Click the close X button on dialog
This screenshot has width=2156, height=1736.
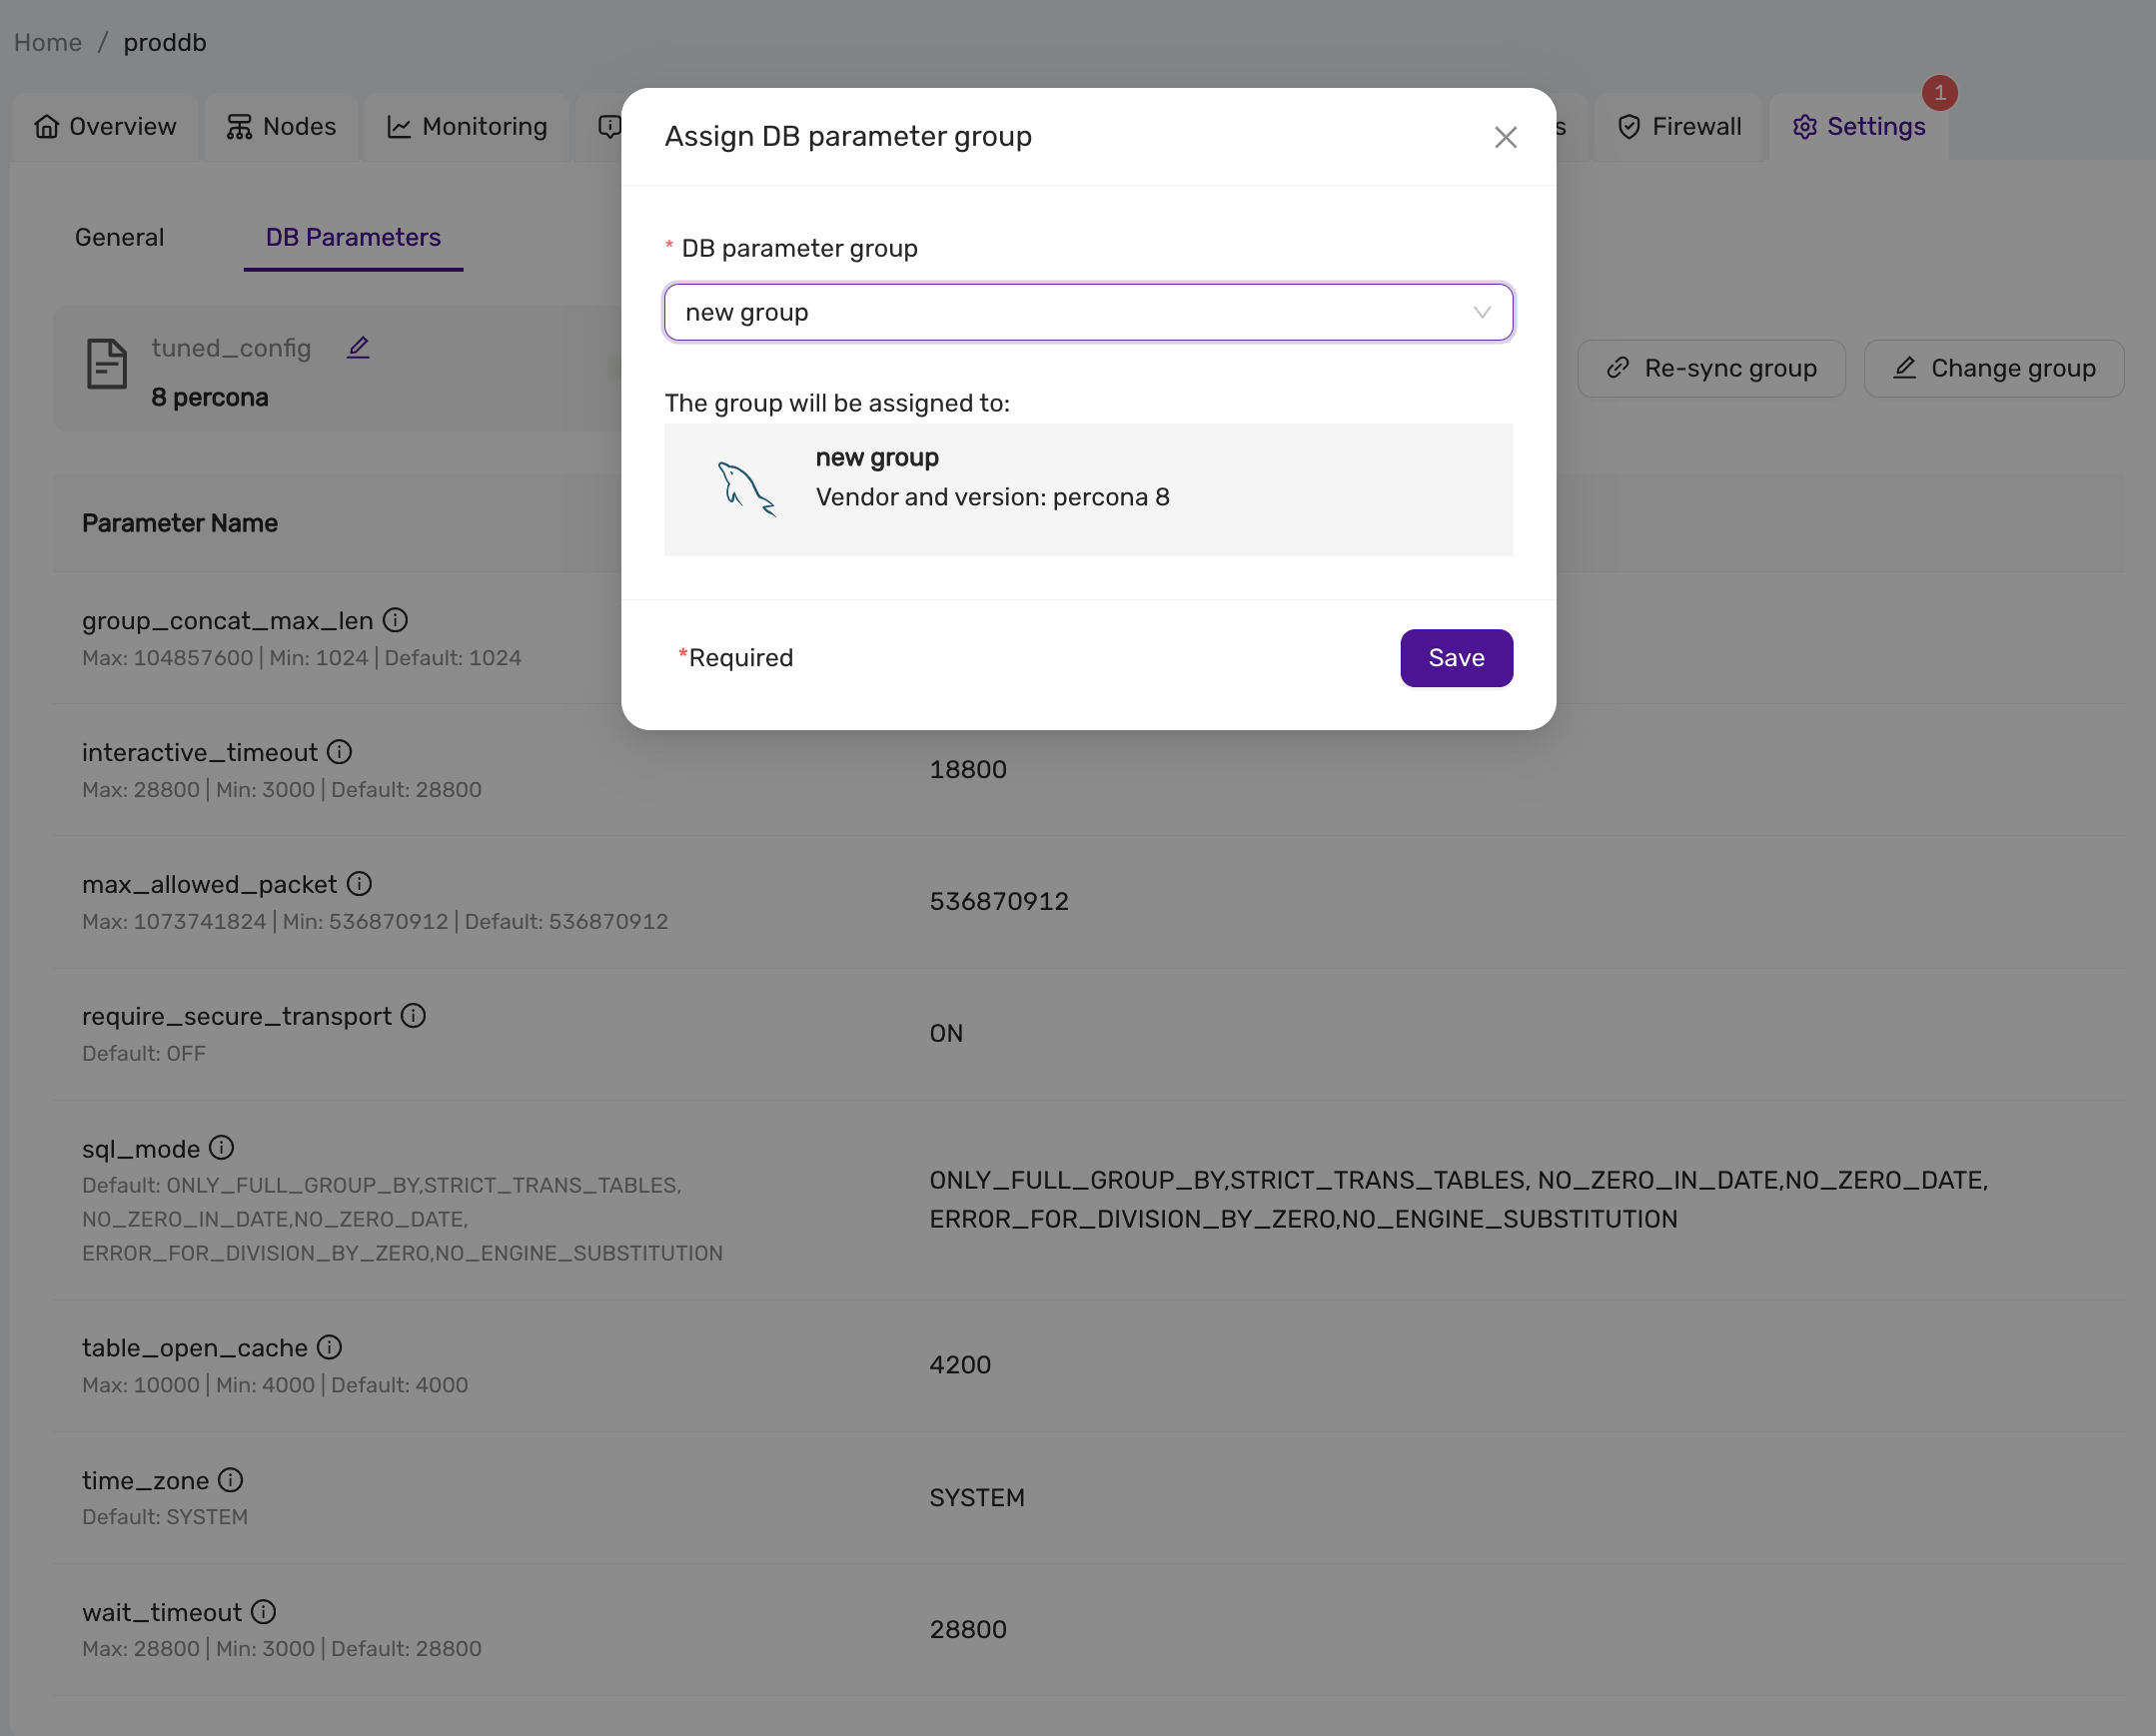pos(1506,137)
